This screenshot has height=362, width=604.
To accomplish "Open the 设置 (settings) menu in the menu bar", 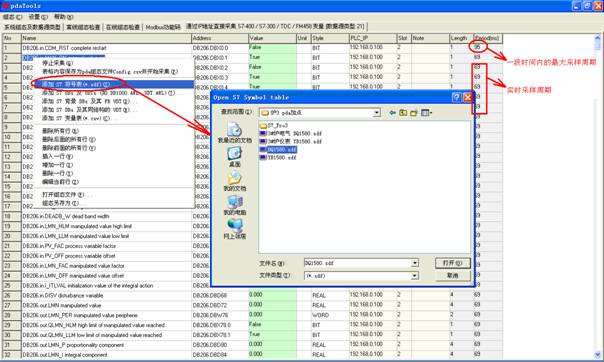I will [x=38, y=17].
